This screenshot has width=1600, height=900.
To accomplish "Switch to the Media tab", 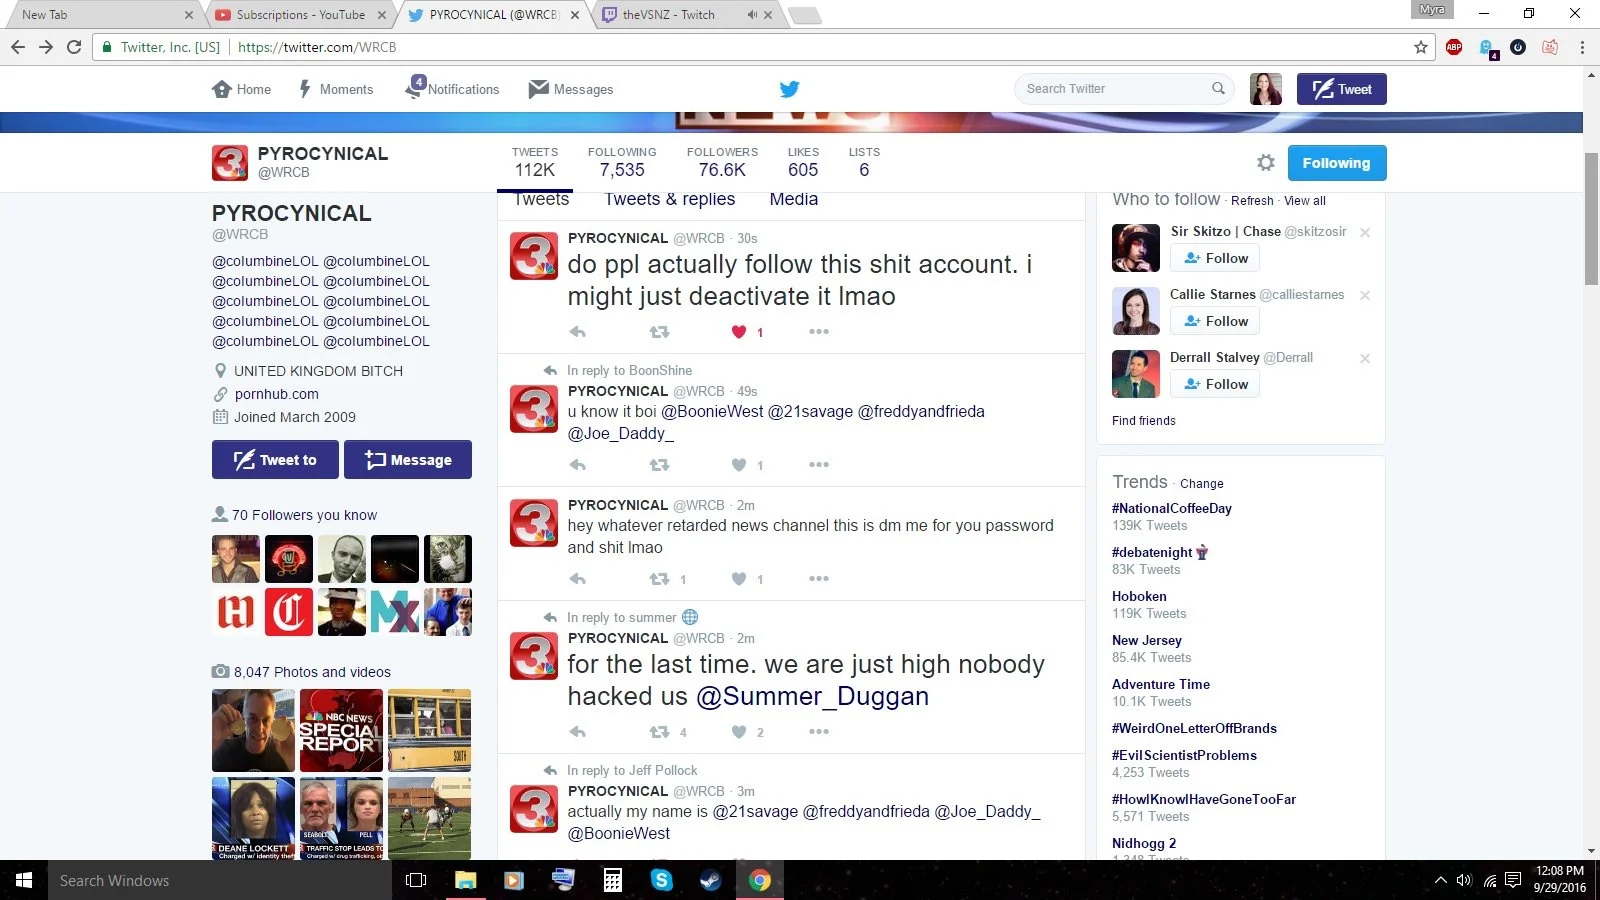I will pos(793,199).
